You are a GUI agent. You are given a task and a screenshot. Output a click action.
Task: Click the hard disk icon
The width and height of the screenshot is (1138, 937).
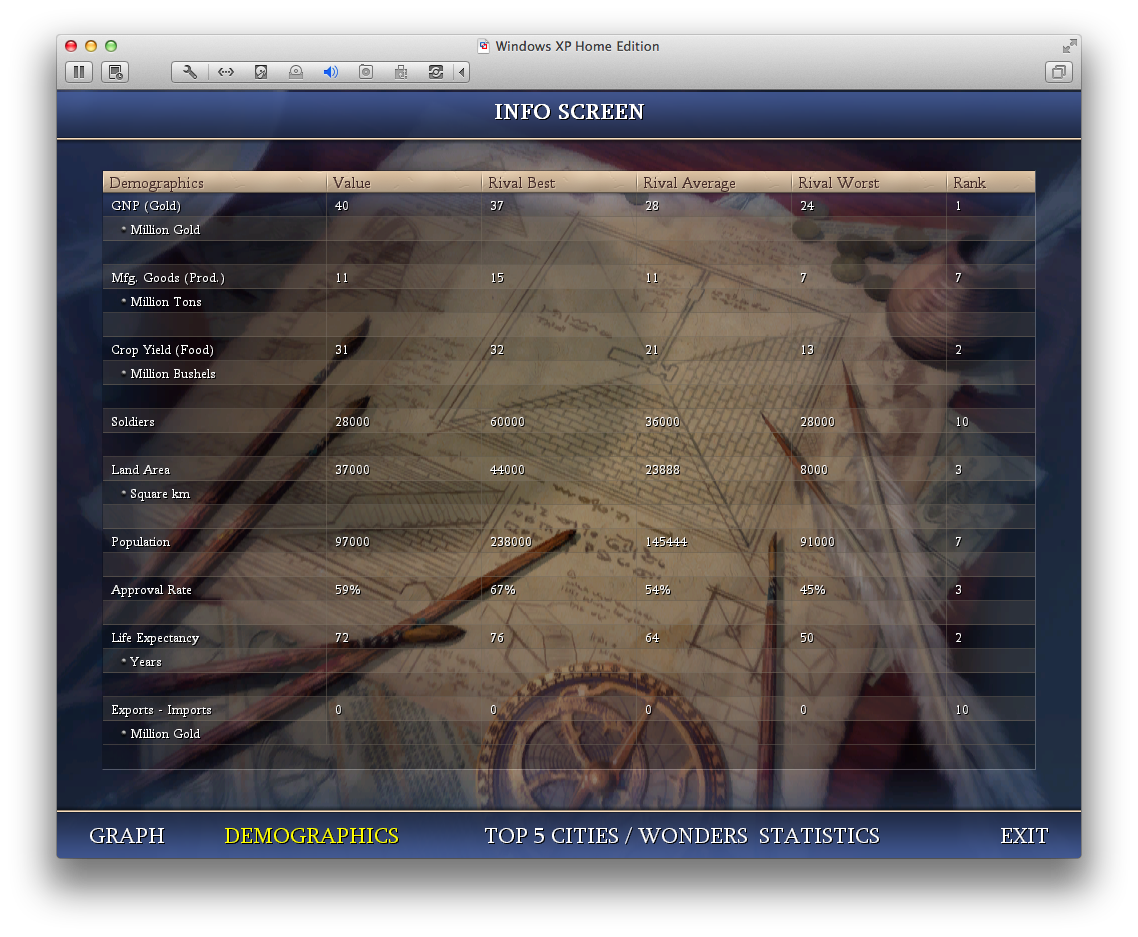click(261, 72)
